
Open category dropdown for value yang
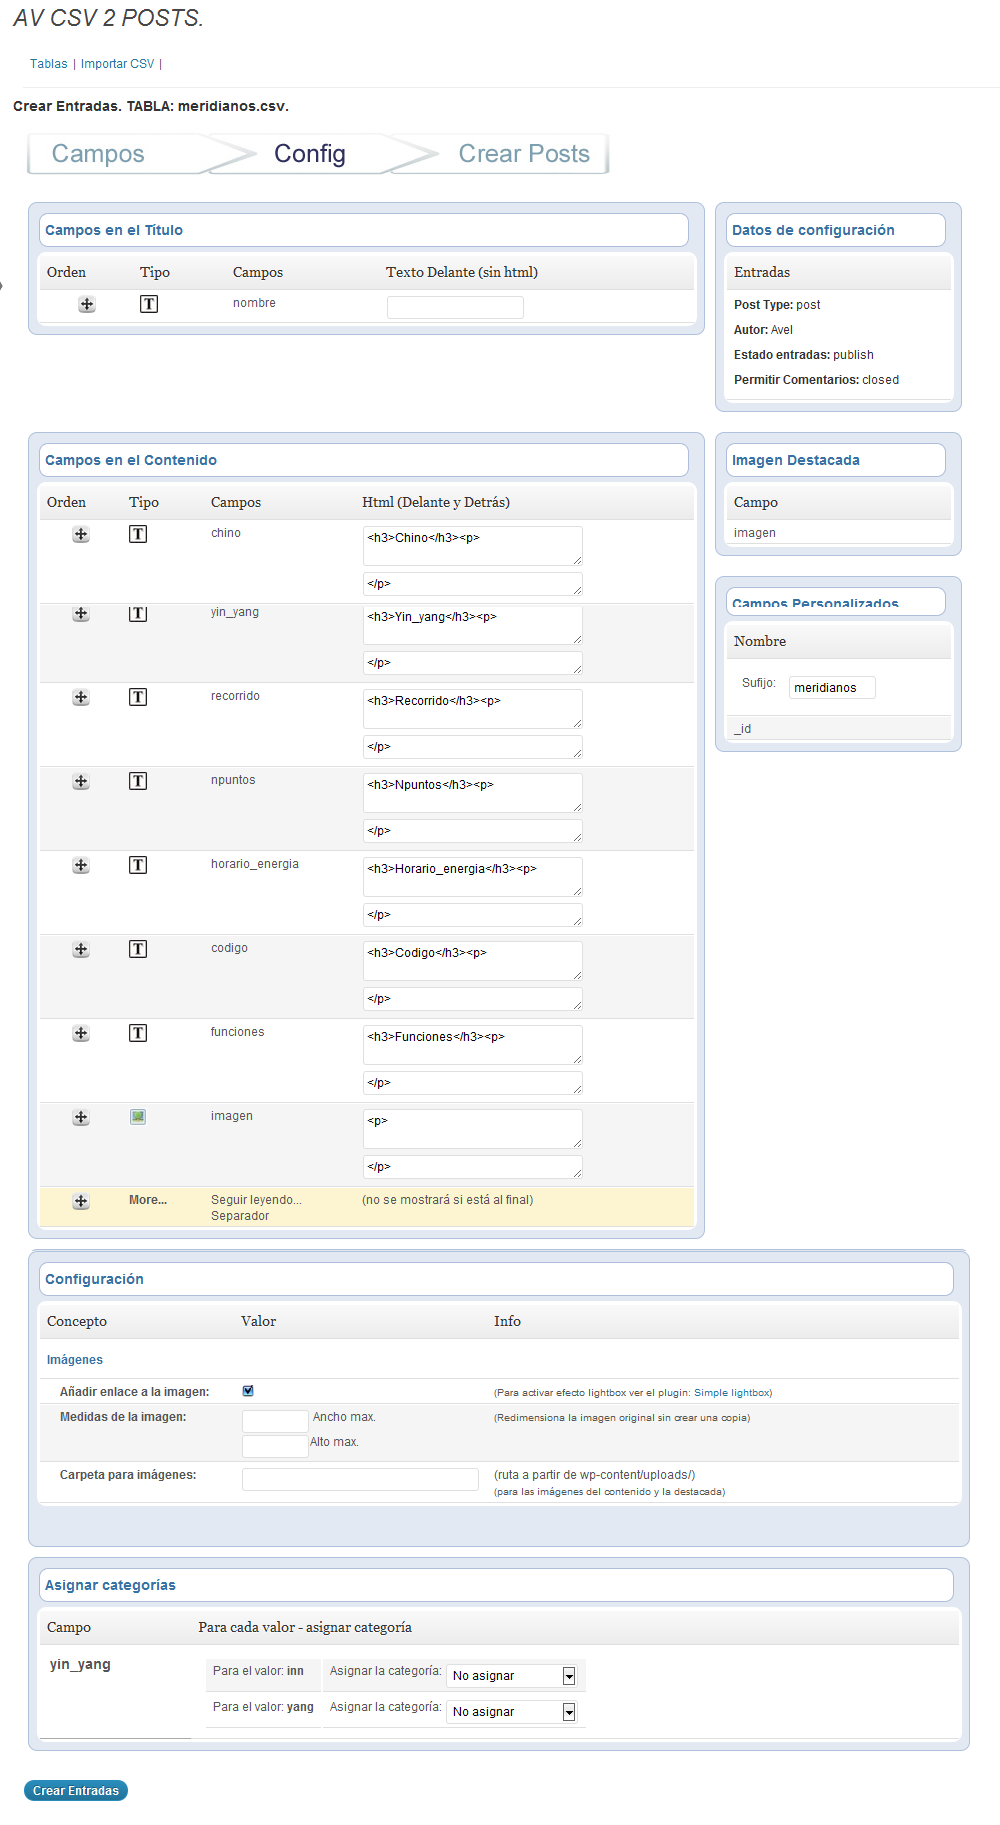514,1712
